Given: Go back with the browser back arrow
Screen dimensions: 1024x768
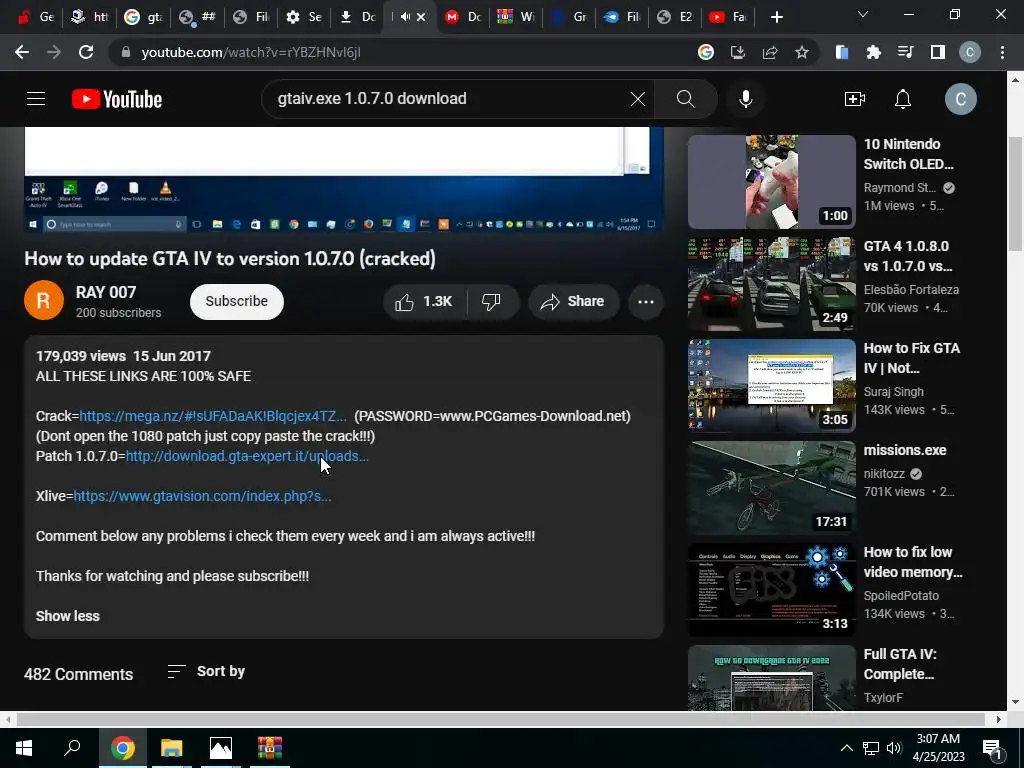Looking at the screenshot, I should [22, 52].
